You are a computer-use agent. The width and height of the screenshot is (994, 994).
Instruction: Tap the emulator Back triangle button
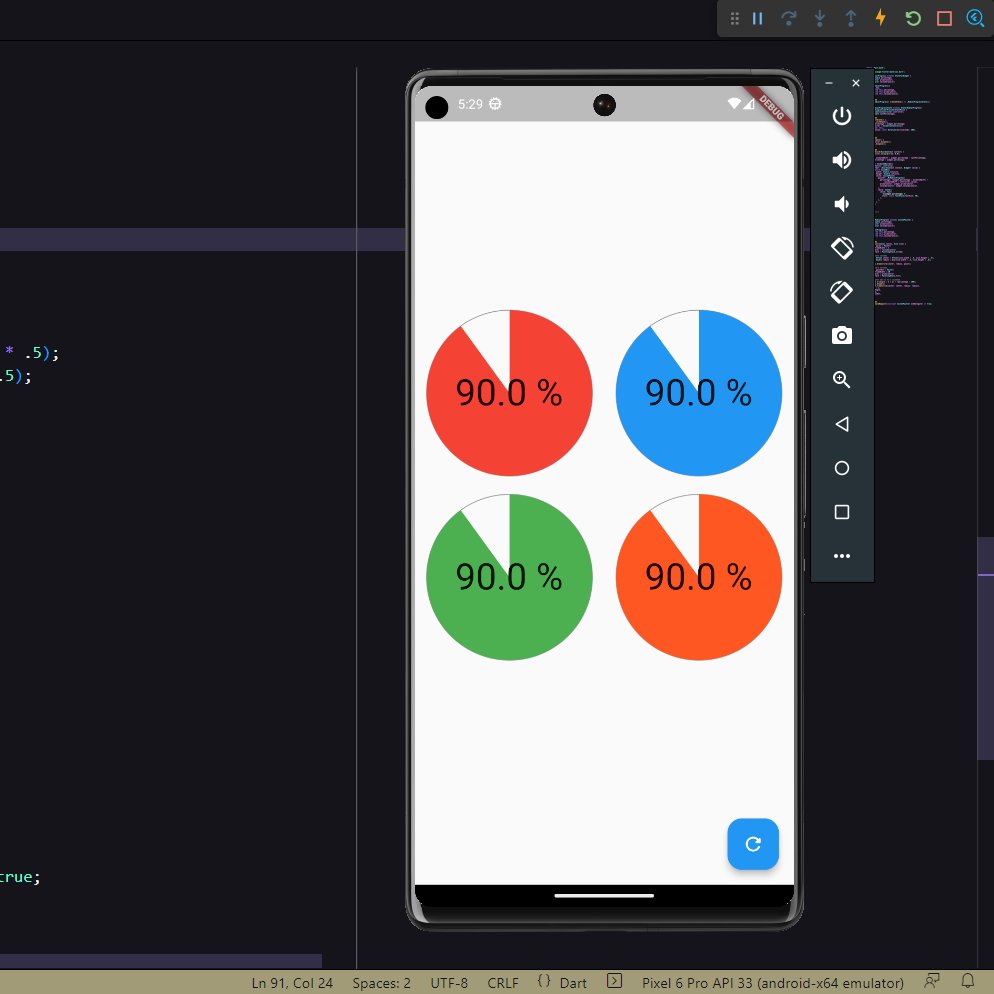point(842,423)
